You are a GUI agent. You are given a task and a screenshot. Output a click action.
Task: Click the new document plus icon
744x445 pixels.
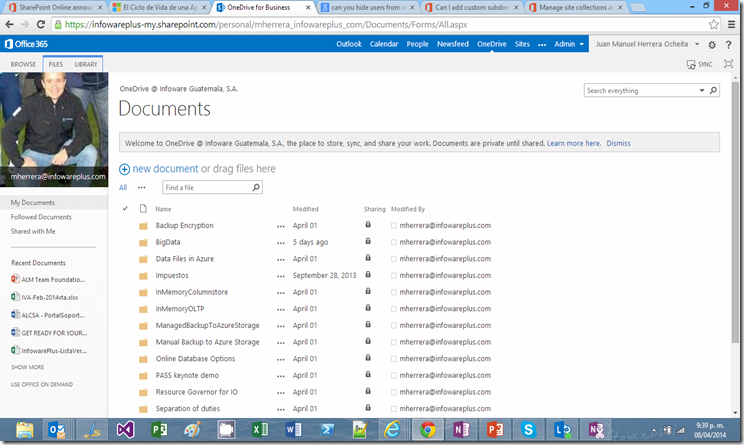tap(124, 169)
